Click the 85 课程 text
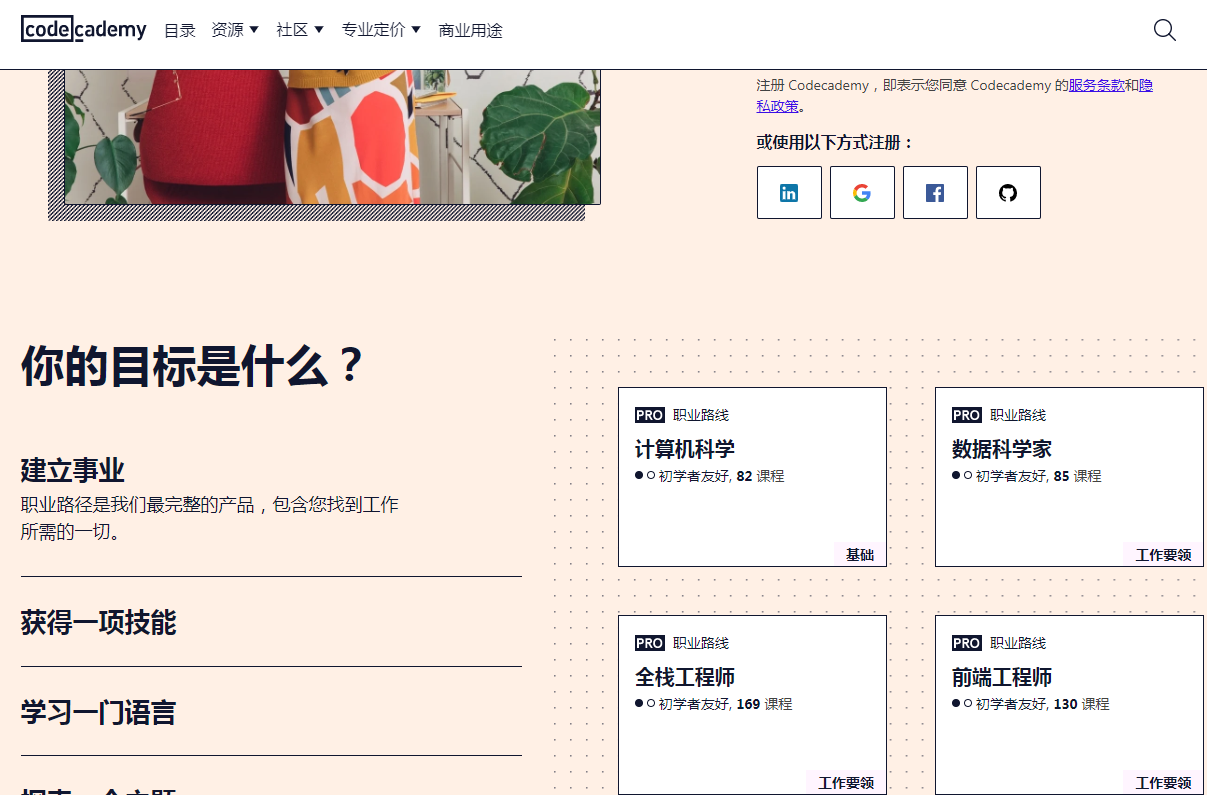Viewport: 1207px width, 795px height. (x=1077, y=476)
